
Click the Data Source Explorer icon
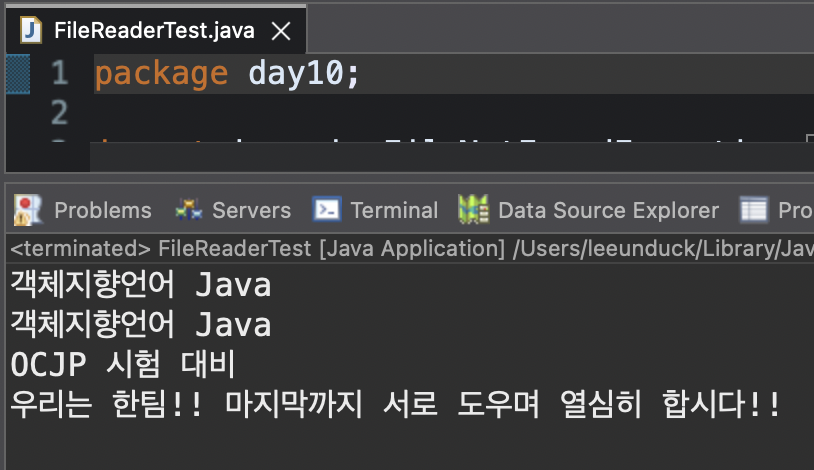pos(473,210)
